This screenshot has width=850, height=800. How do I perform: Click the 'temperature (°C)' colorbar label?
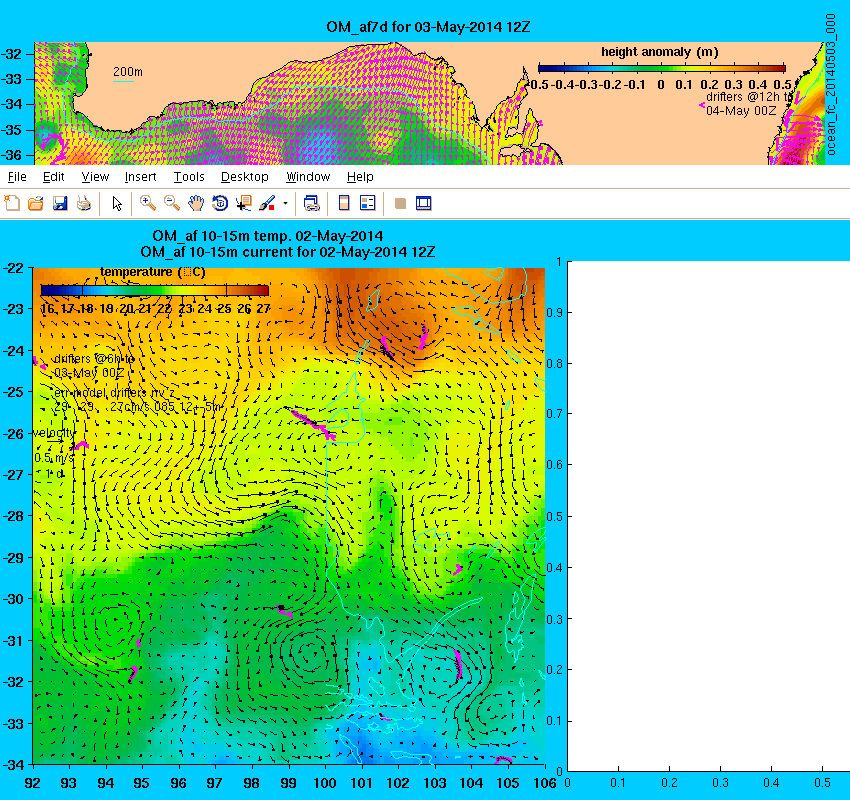[x=152, y=272]
